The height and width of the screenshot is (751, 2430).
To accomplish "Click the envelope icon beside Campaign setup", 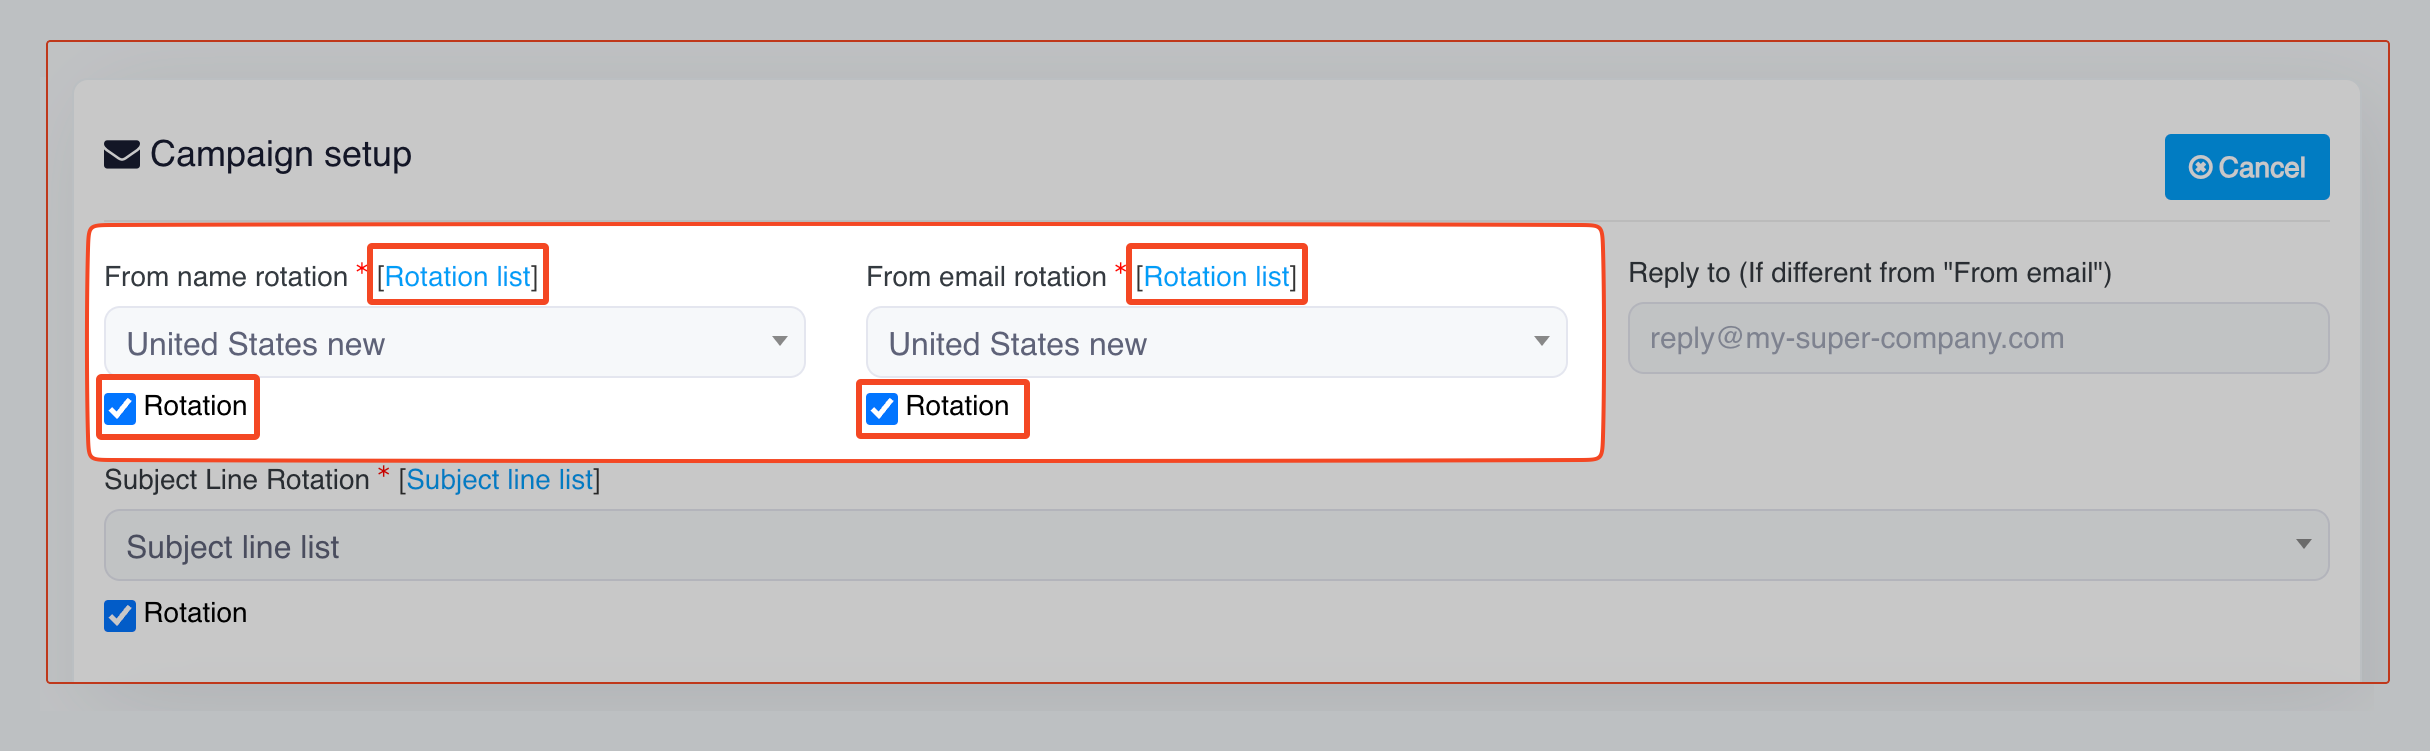I will pos(122,155).
